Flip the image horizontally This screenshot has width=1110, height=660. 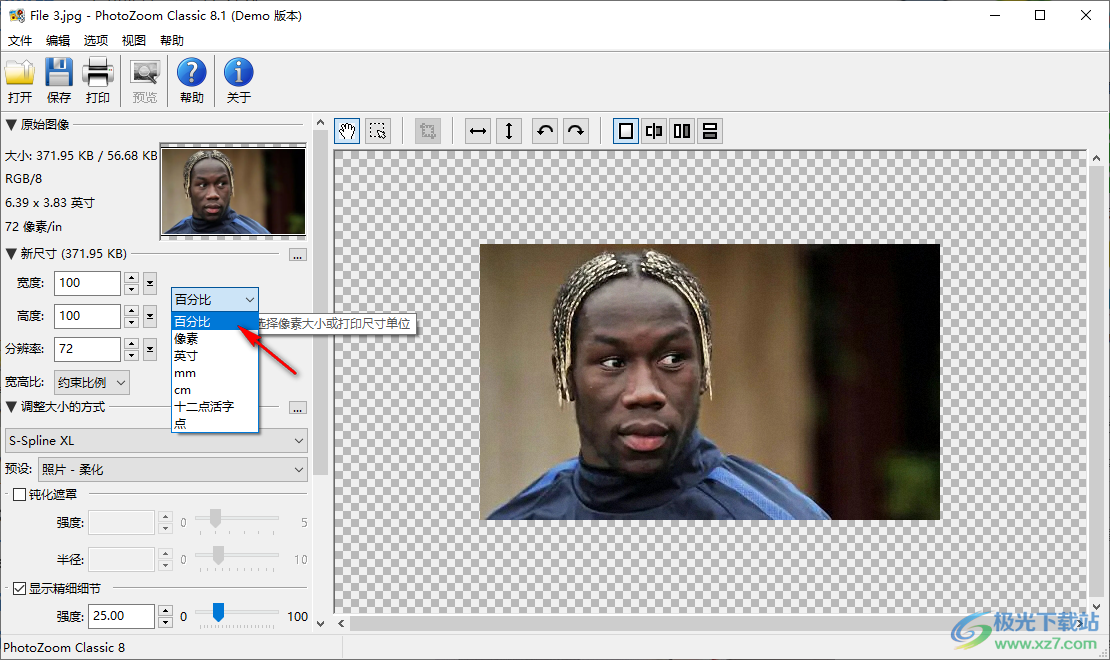point(479,131)
